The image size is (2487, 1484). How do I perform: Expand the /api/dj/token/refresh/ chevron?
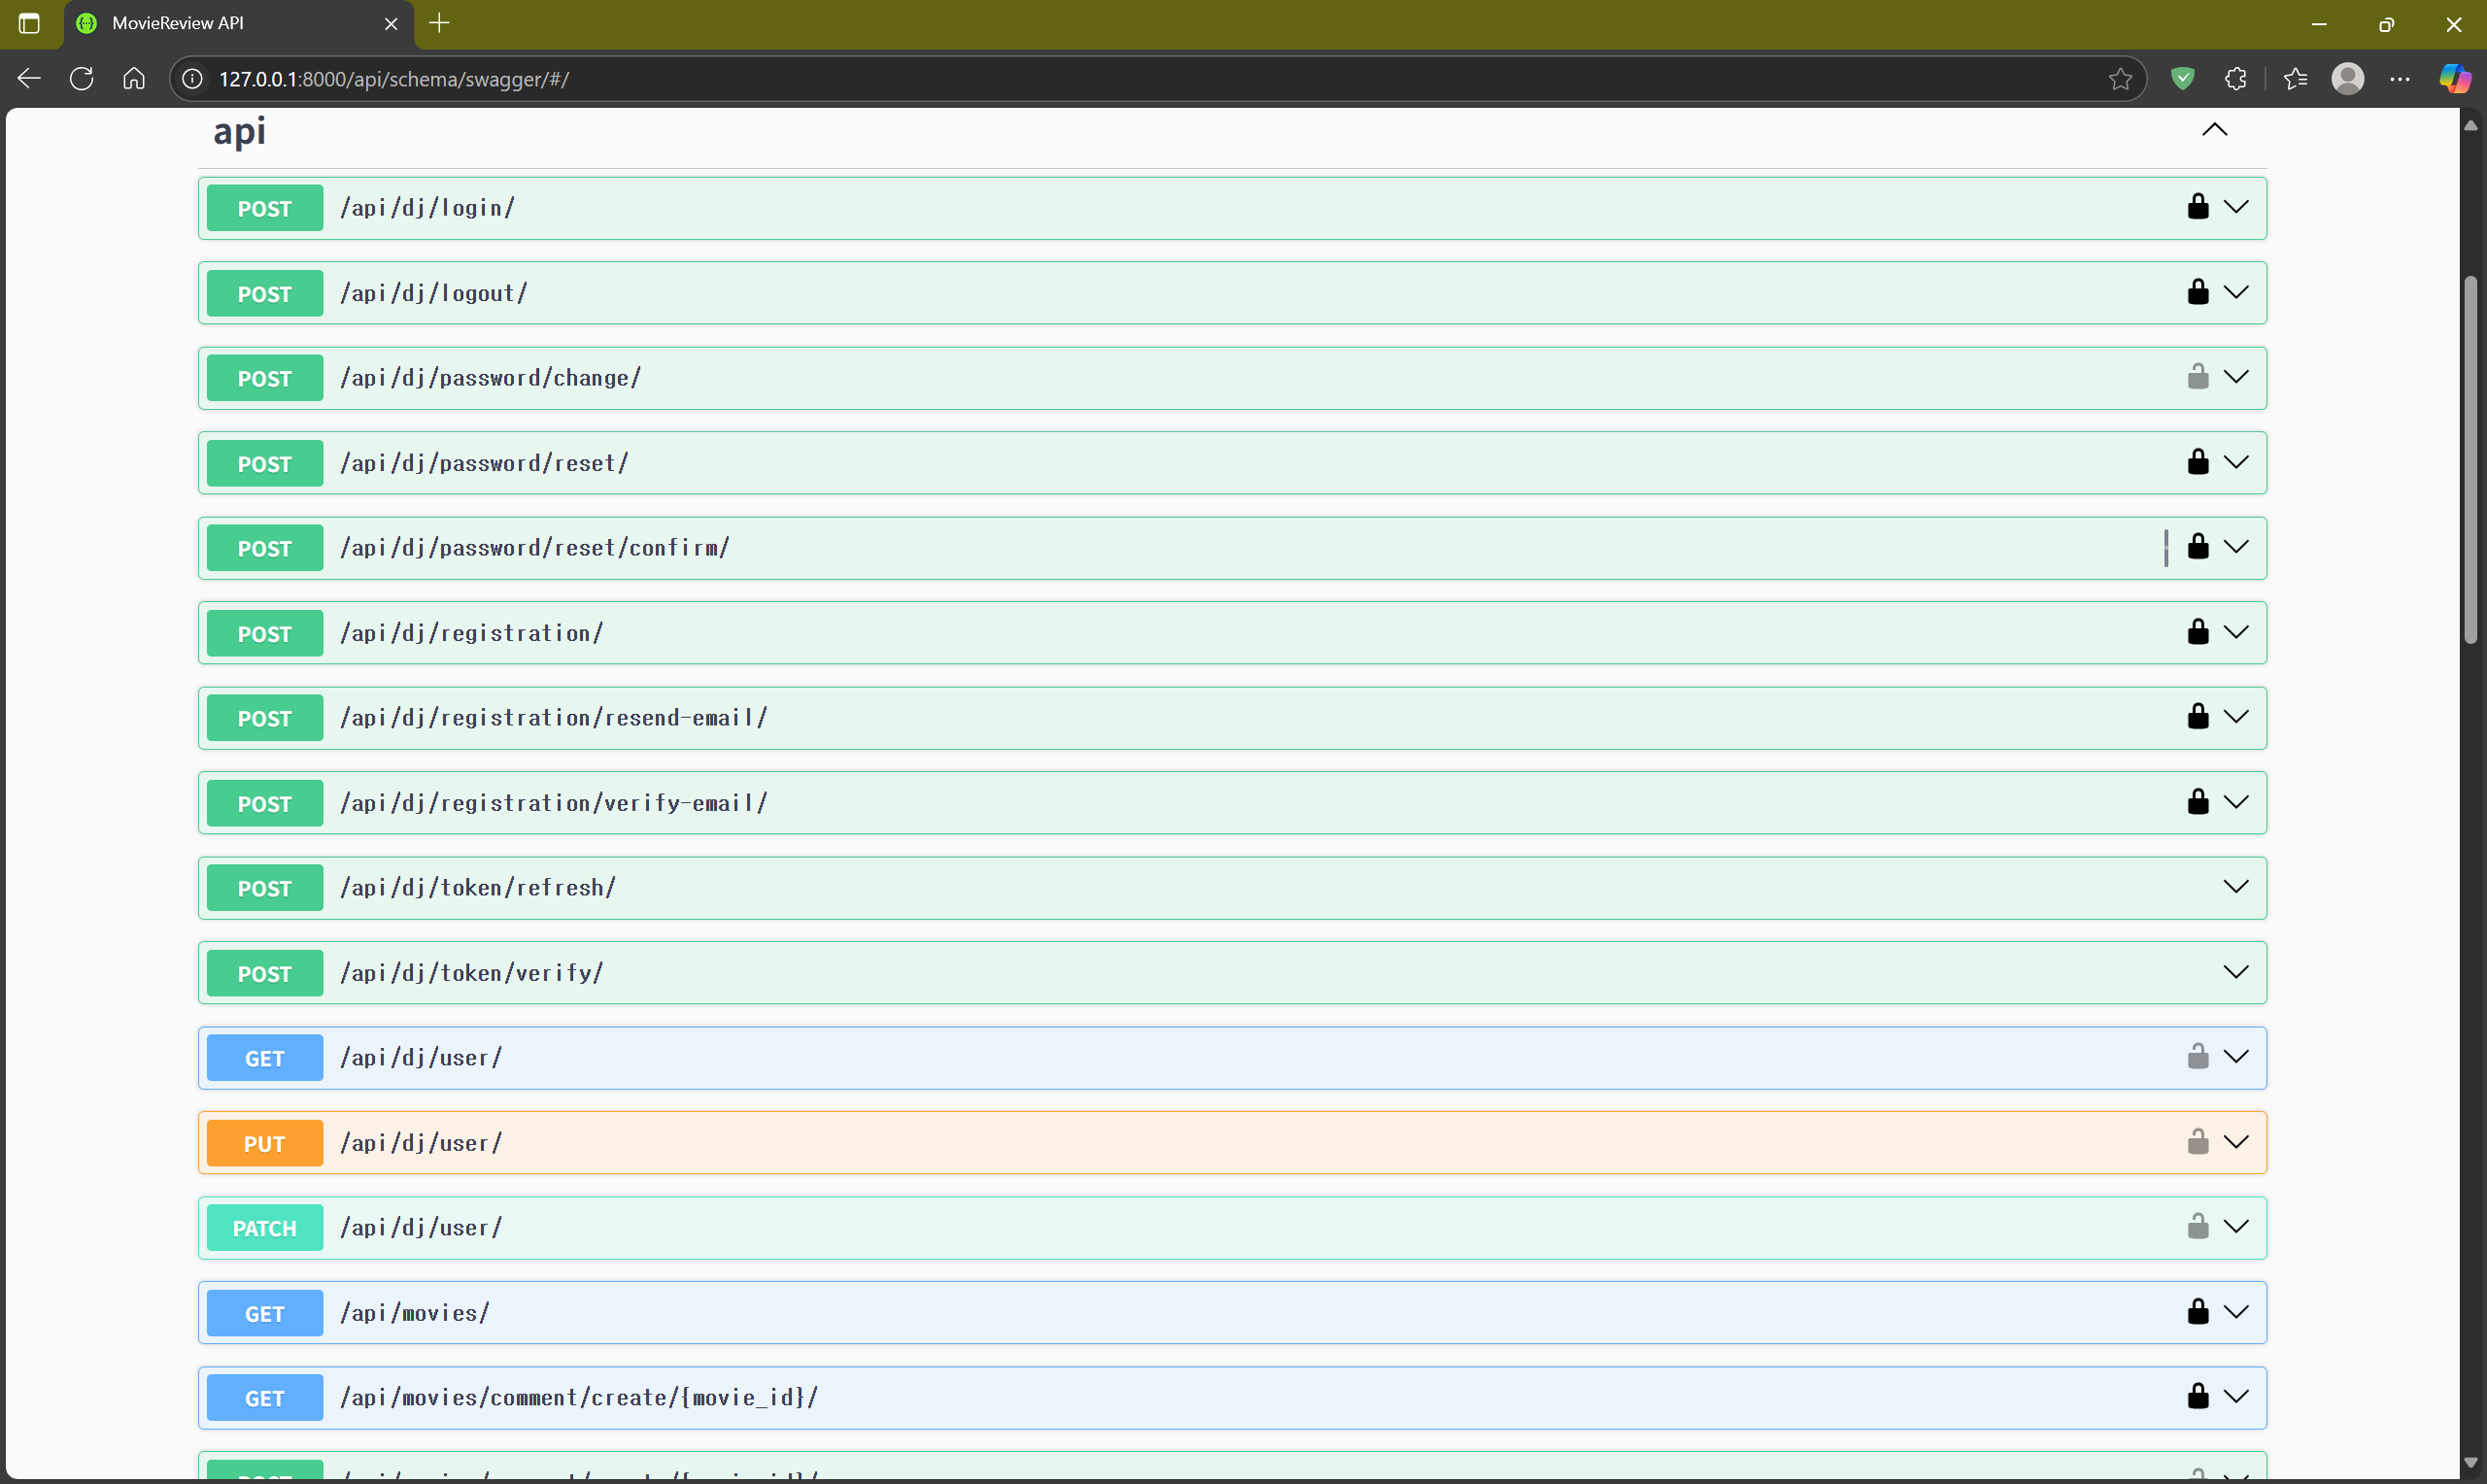(x=2236, y=887)
